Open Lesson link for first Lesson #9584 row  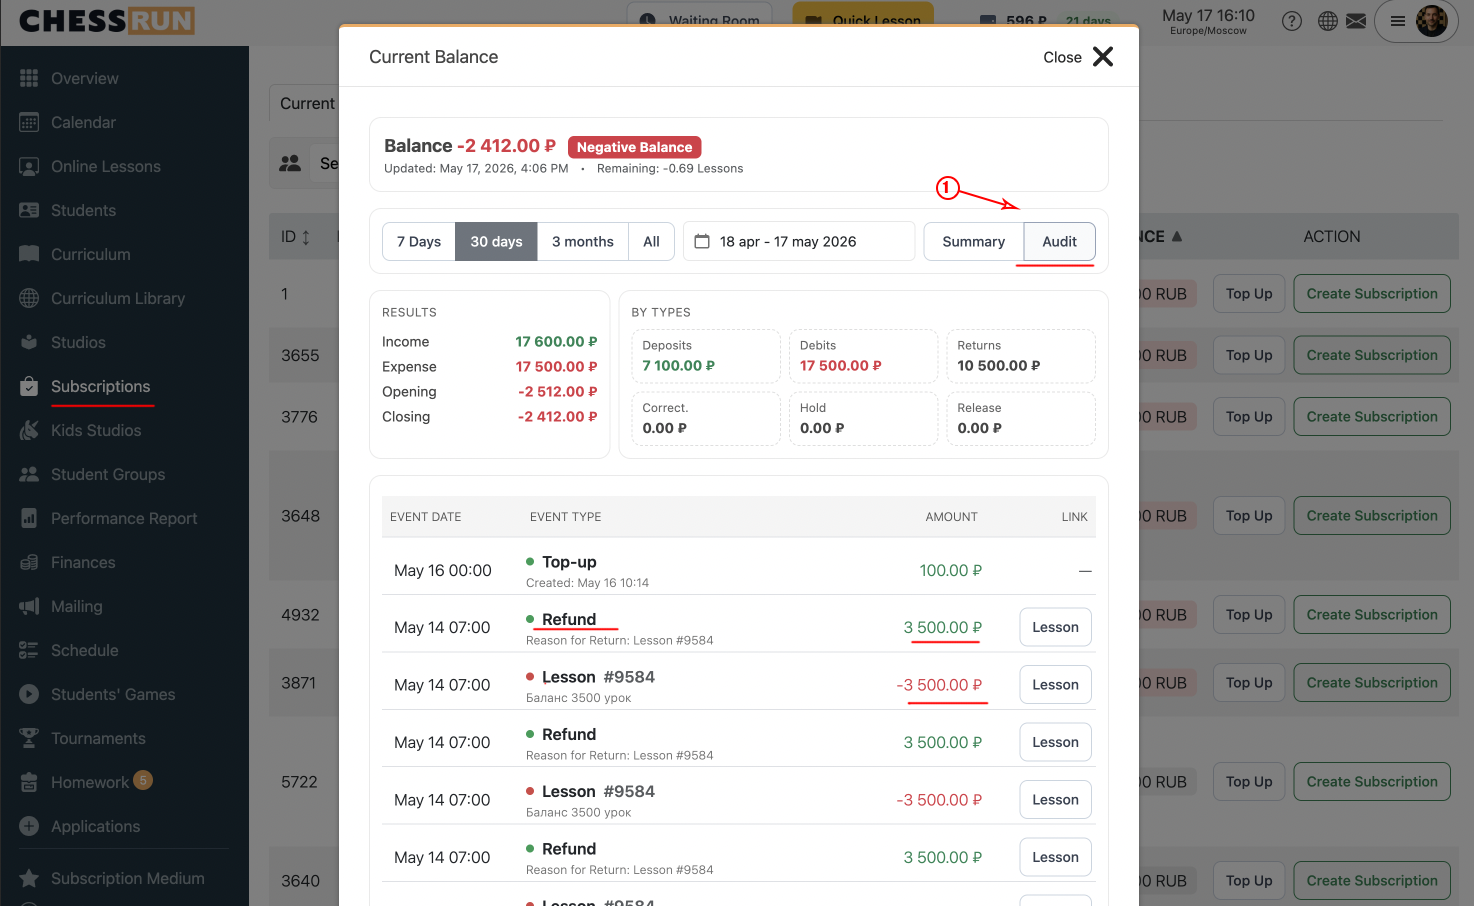1055,685
